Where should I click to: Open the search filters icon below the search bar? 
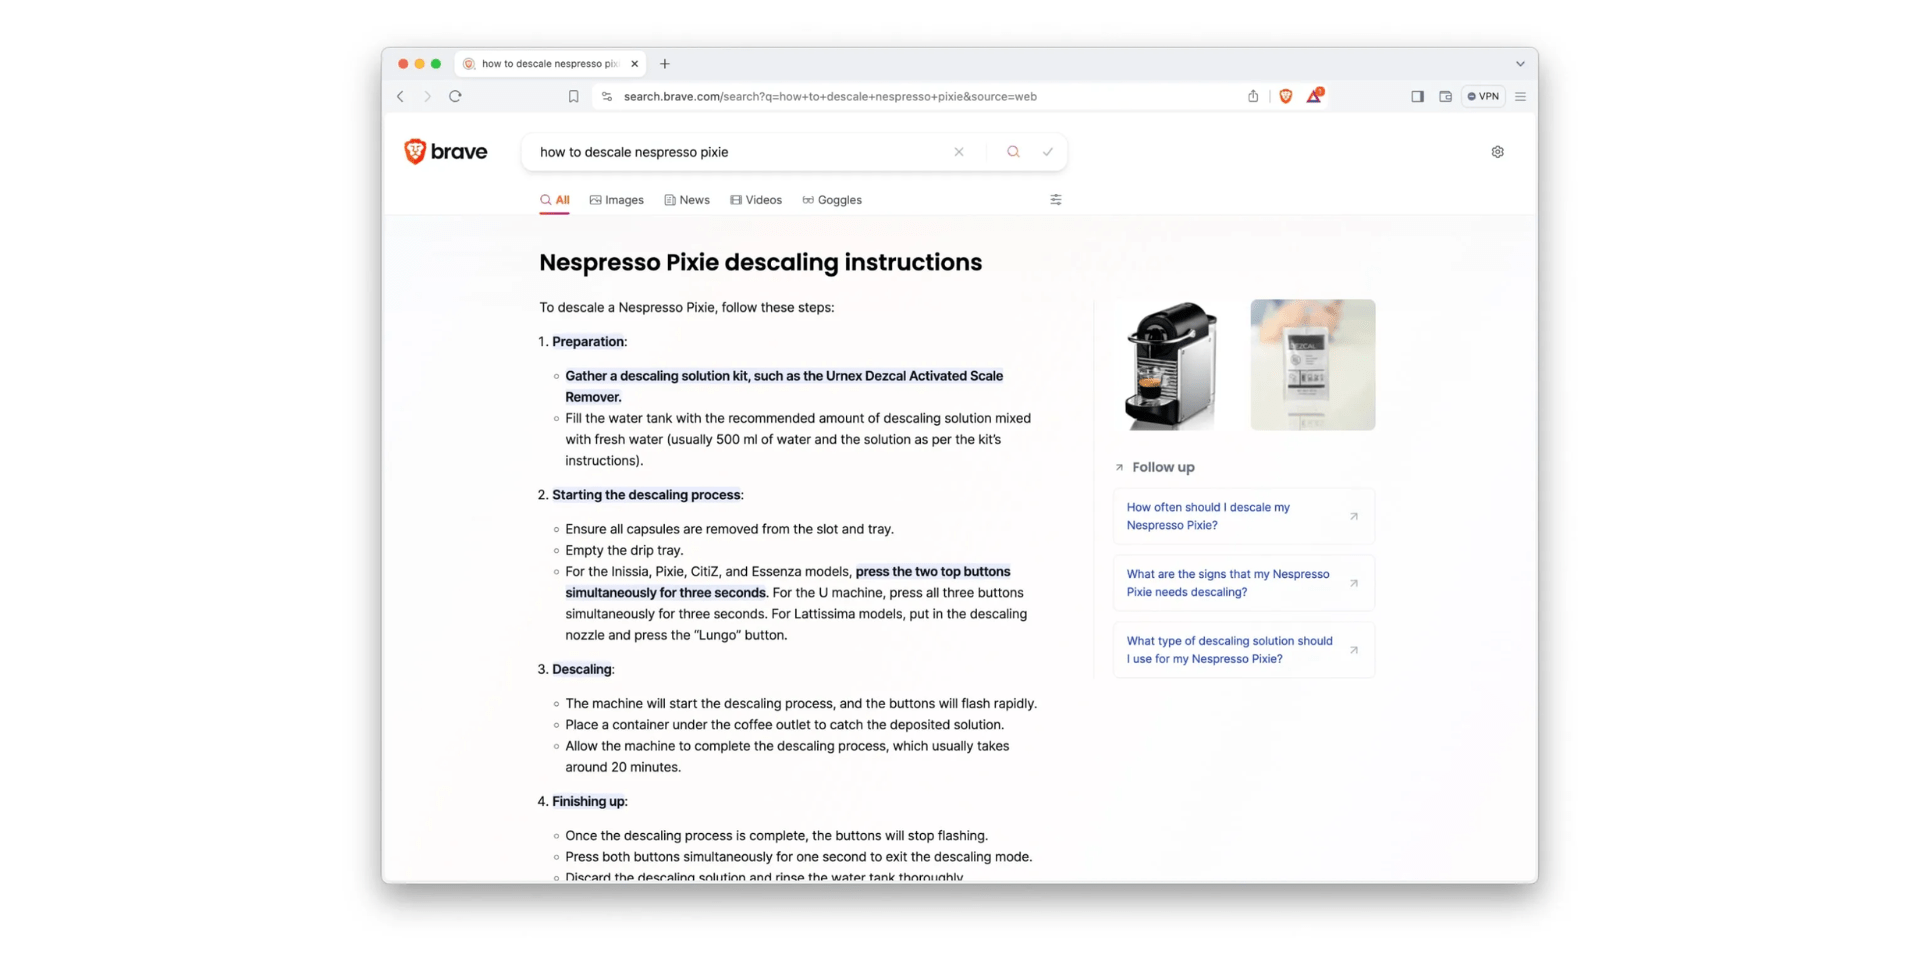(x=1055, y=200)
